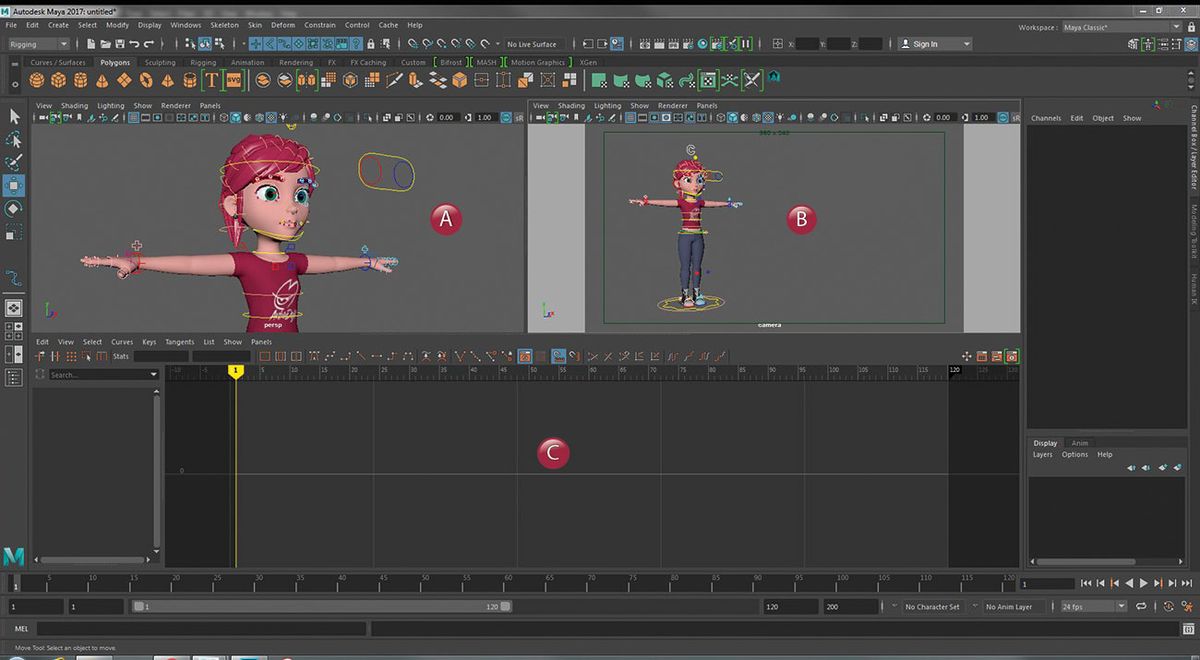Click the Undo icon in the status line
This screenshot has width=1200, height=660.
tap(134, 43)
